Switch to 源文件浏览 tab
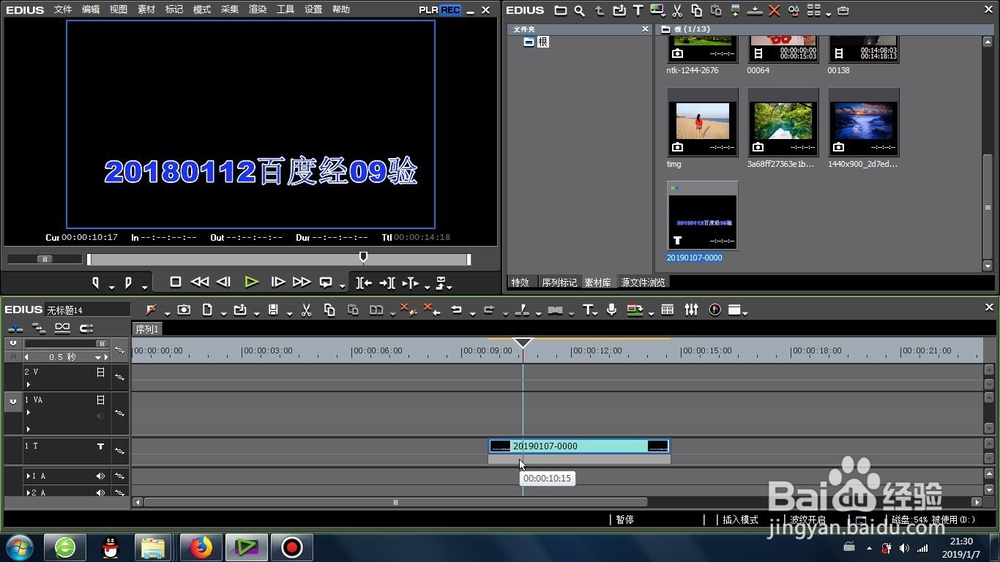Image resolution: width=1000 pixels, height=562 pixels. click(x=643, y=283)
